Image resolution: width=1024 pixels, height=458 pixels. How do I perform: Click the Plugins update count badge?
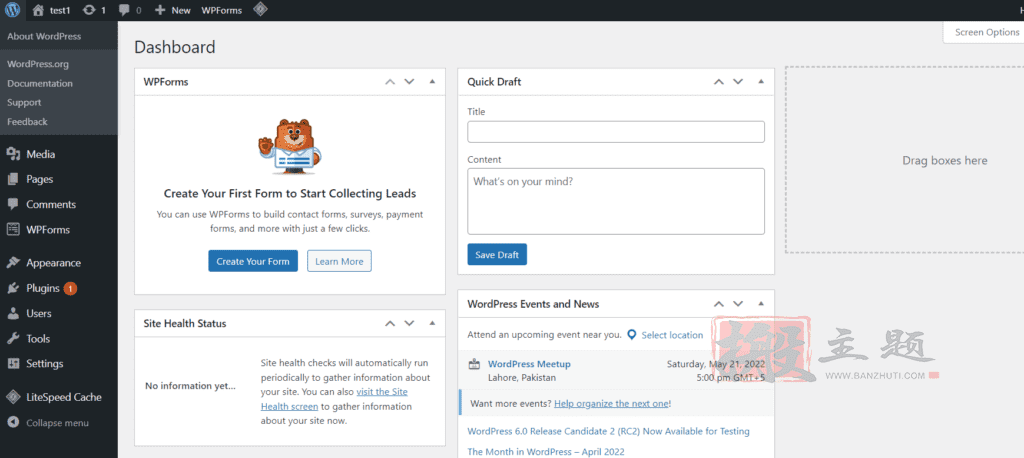pos(70,288)
